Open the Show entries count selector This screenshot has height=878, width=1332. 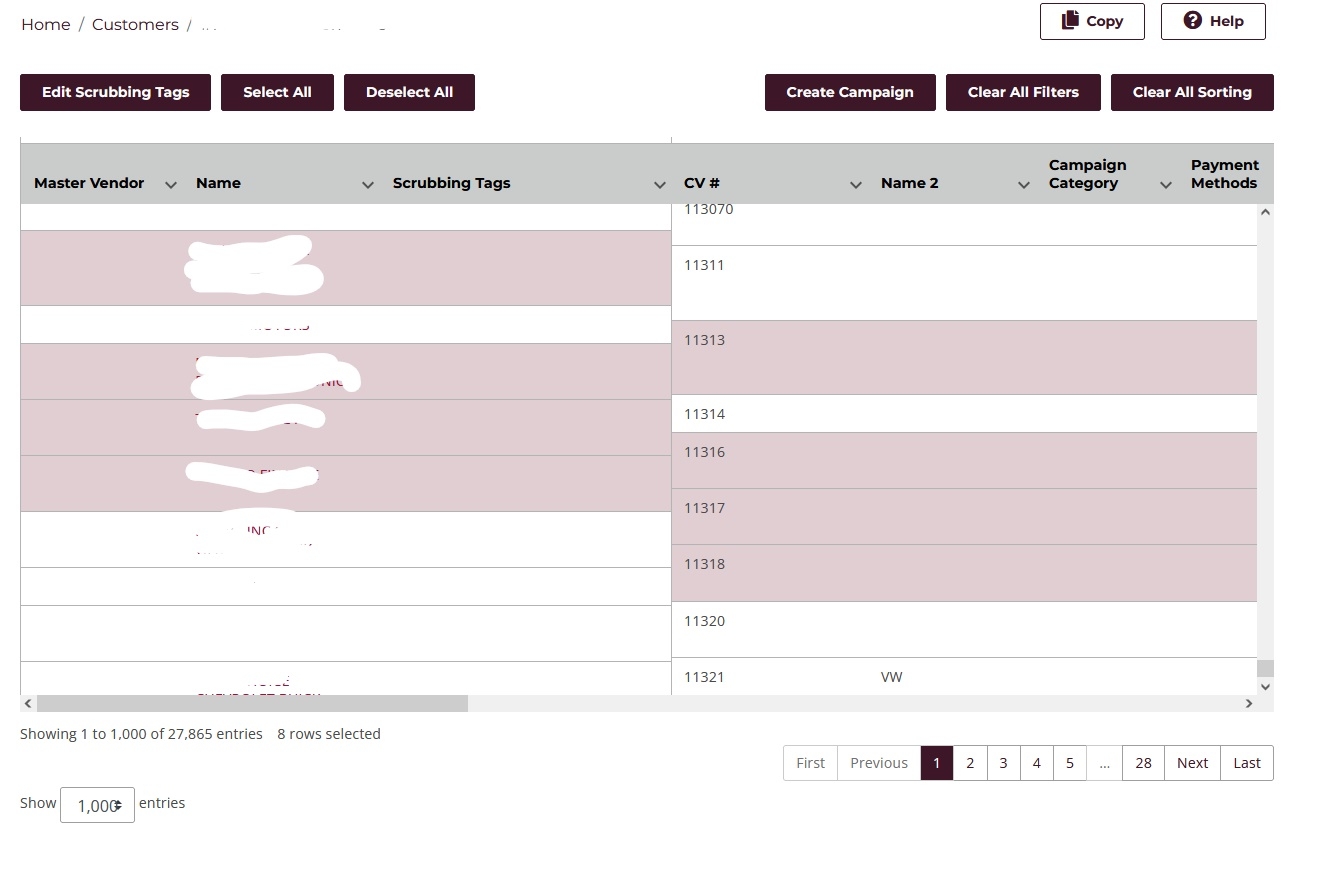97,804
